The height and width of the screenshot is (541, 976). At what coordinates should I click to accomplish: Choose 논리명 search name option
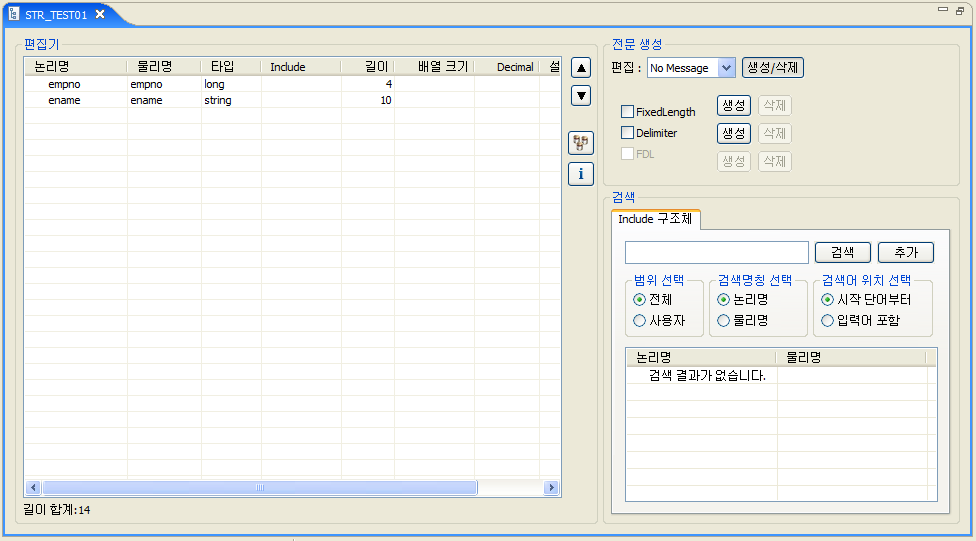tap(723, 299)
